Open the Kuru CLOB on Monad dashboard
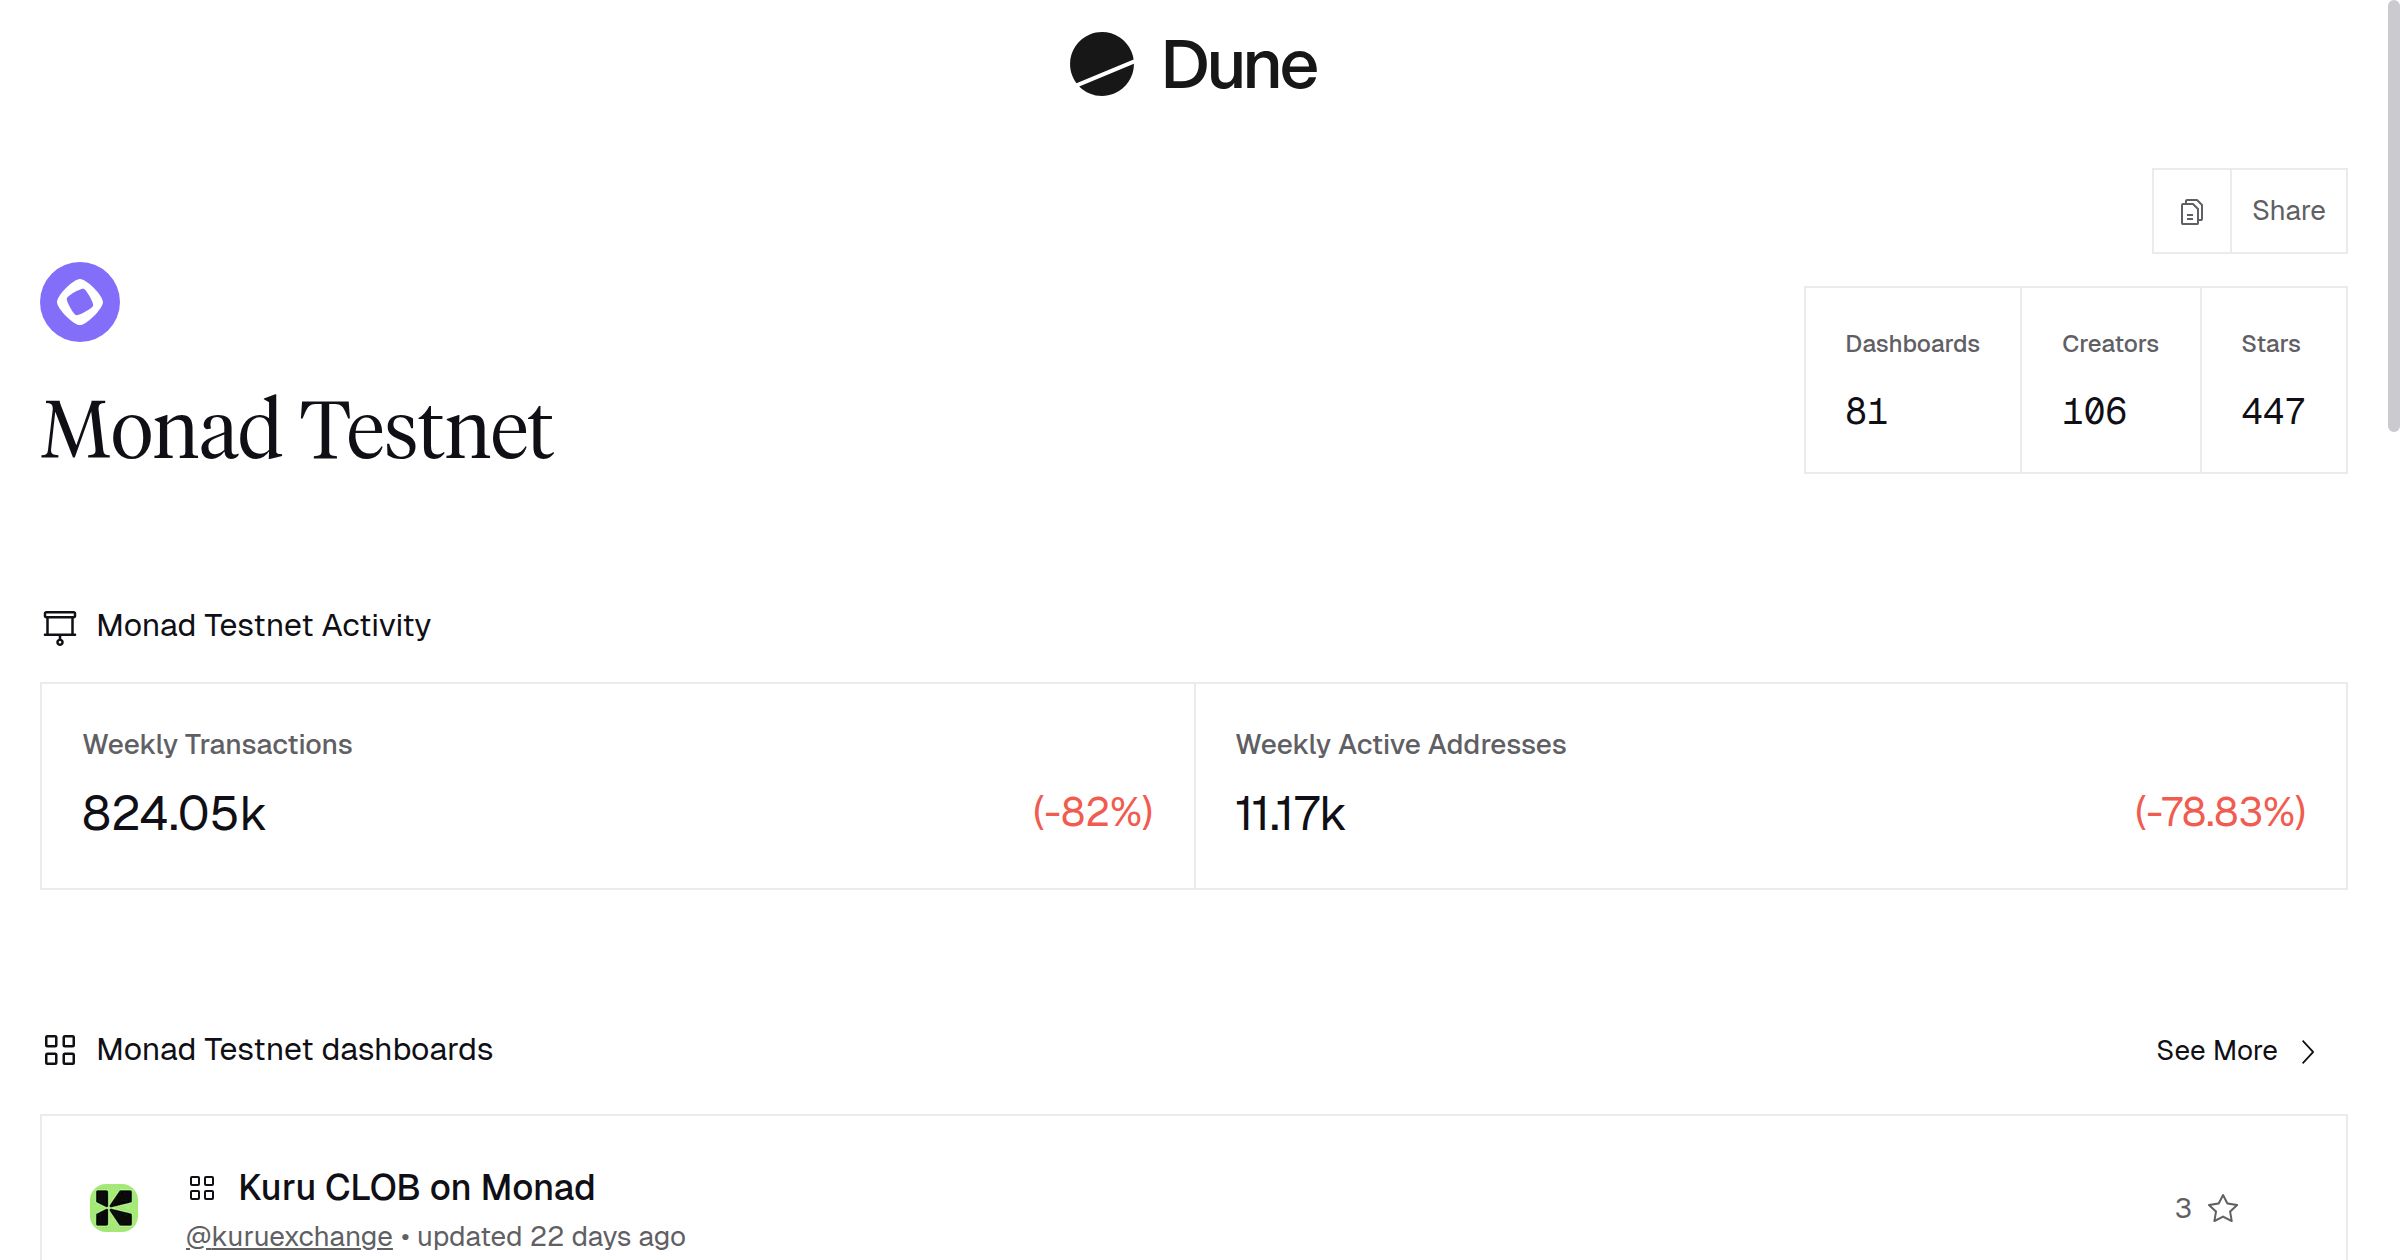 click(416, 1188)
